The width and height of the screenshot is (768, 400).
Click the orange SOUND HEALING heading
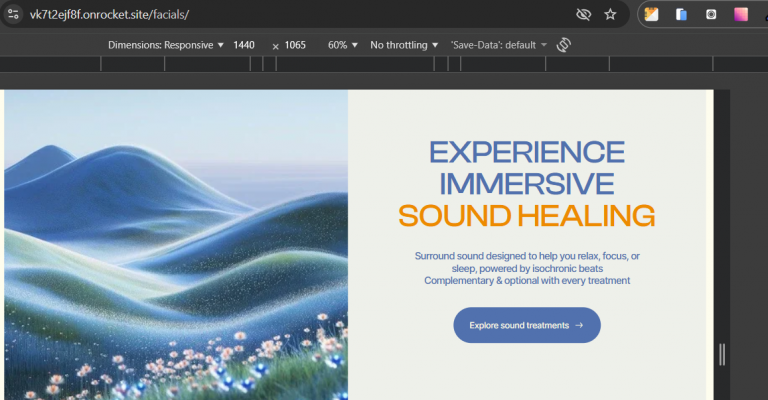527,216
